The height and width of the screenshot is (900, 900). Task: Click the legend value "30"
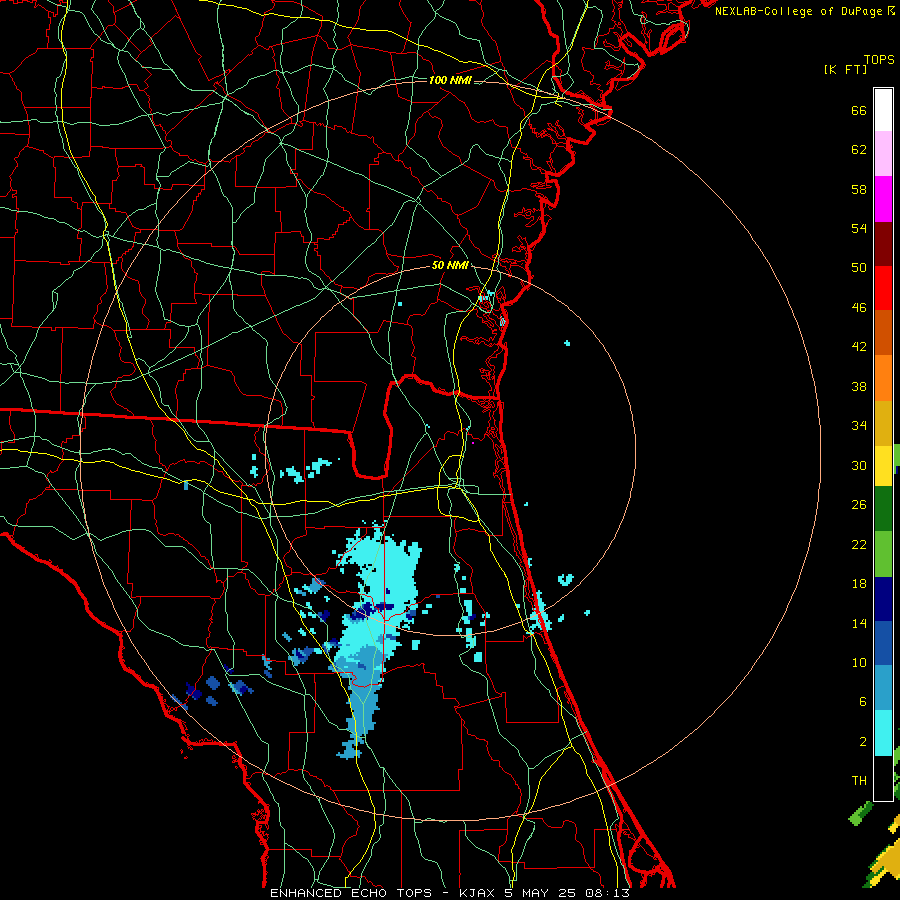pyautogui.click(x=859, y=465)
